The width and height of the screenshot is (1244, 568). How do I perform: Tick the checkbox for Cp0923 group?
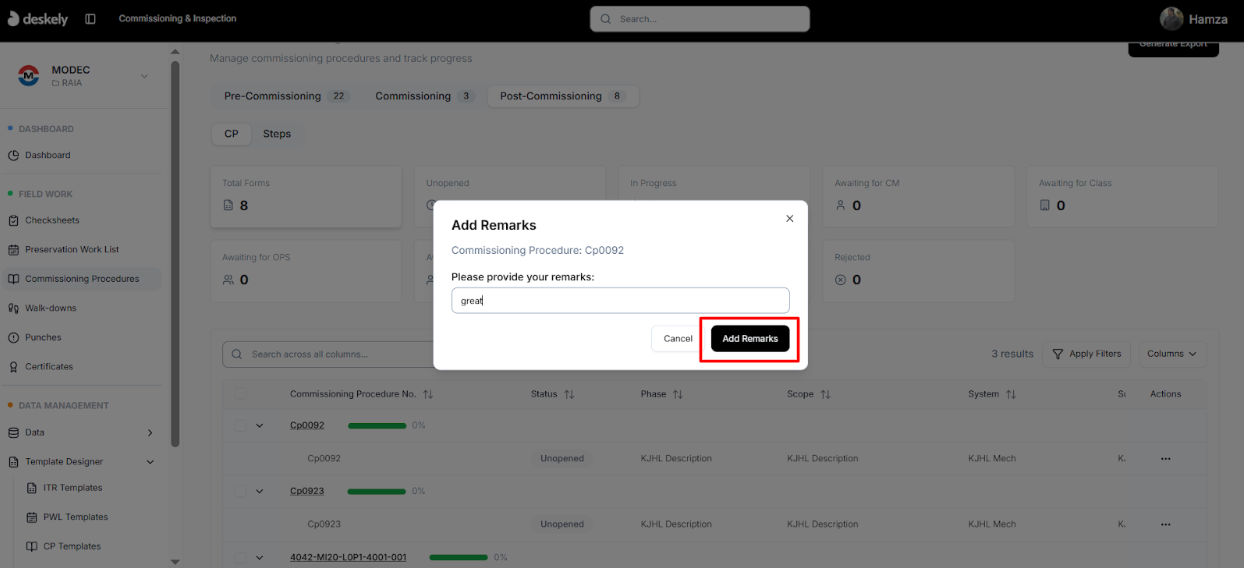(240, 491)
